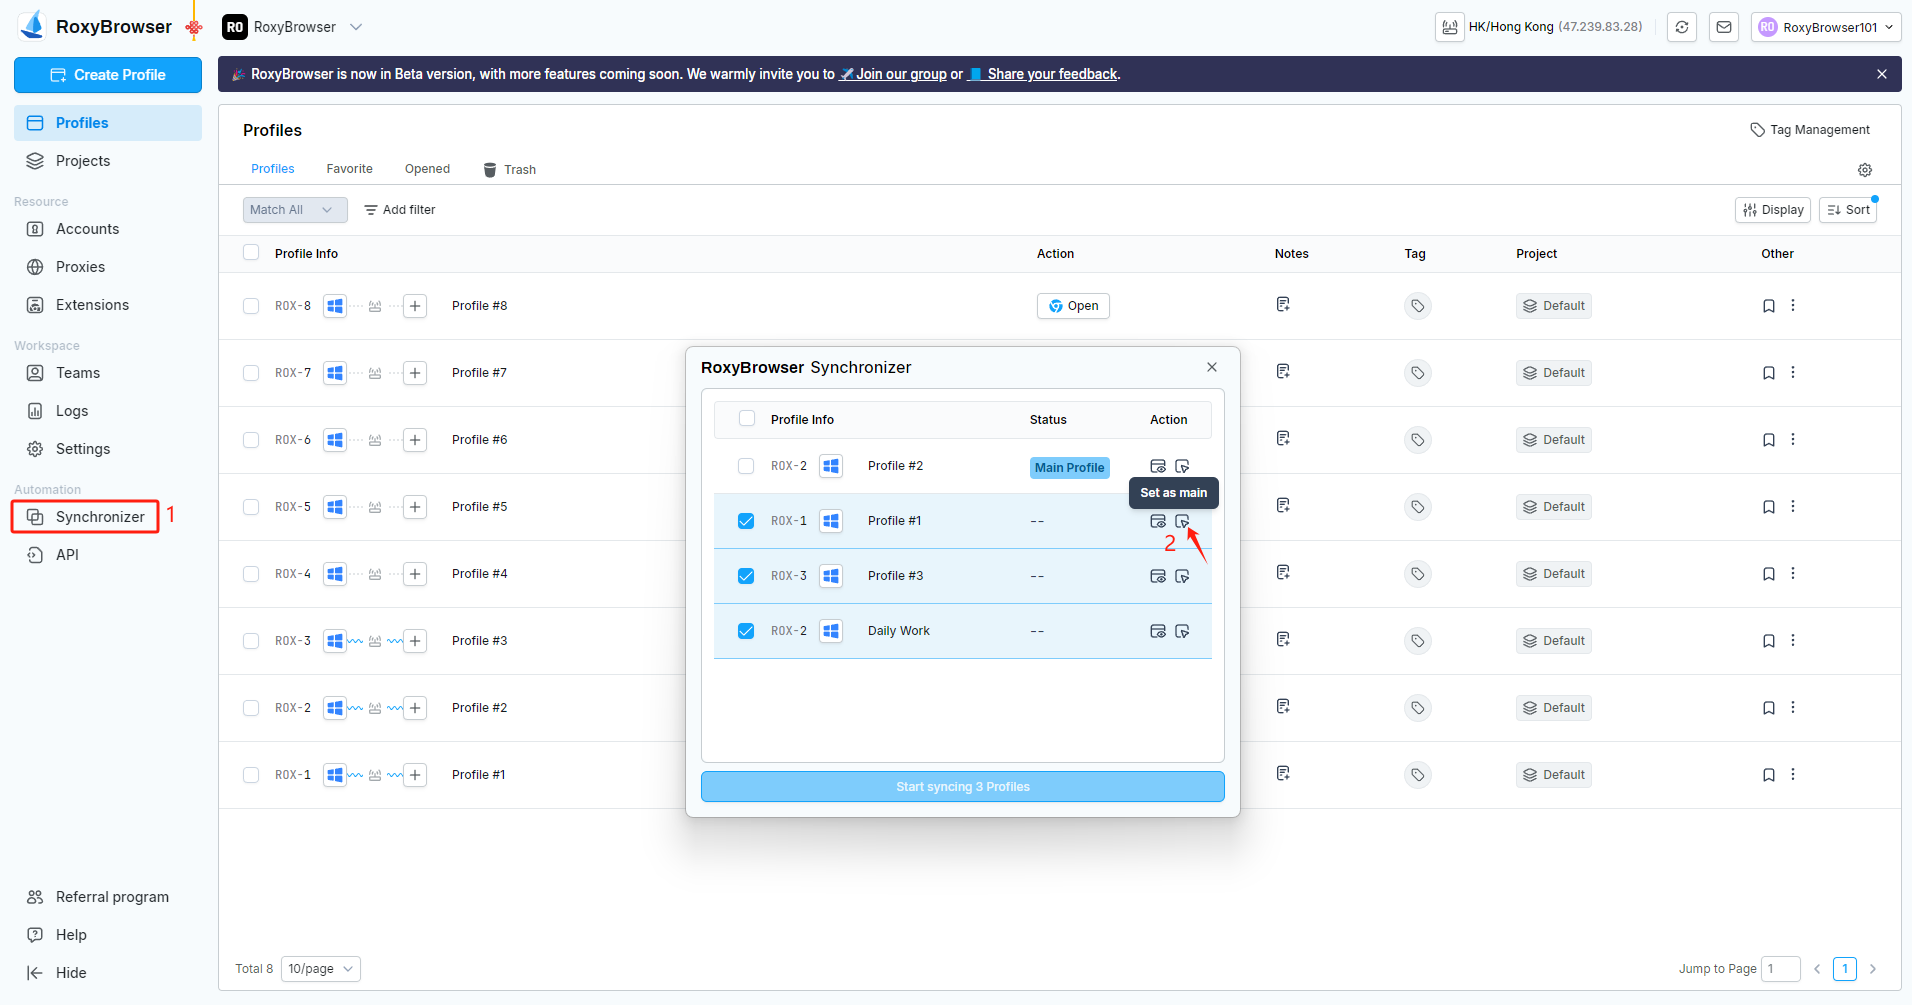Set Daily Work as main profile
1912x1005 pixels.
pos(1182,631)
